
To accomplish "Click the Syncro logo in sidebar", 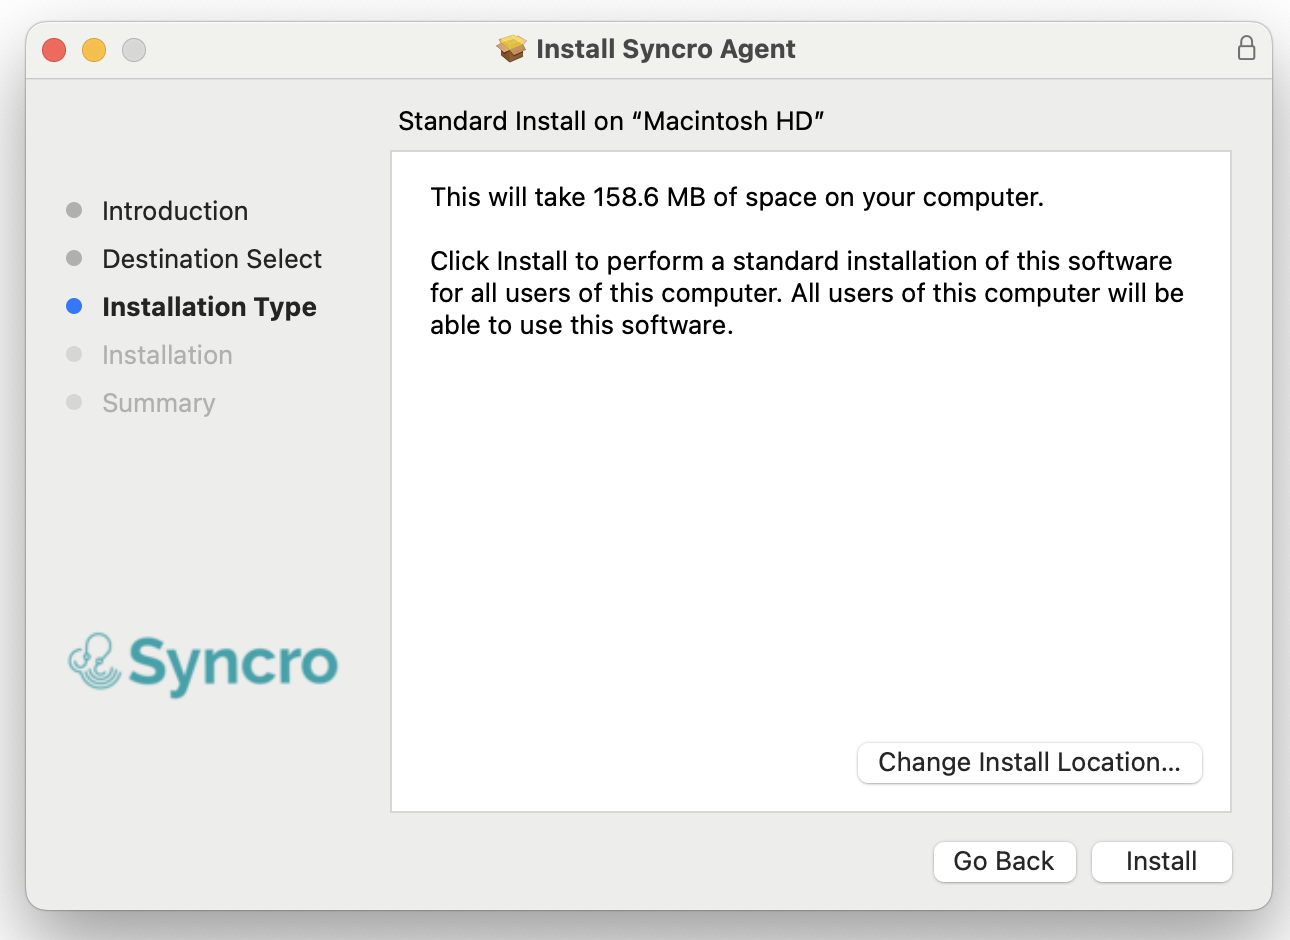I will (203, 664).
